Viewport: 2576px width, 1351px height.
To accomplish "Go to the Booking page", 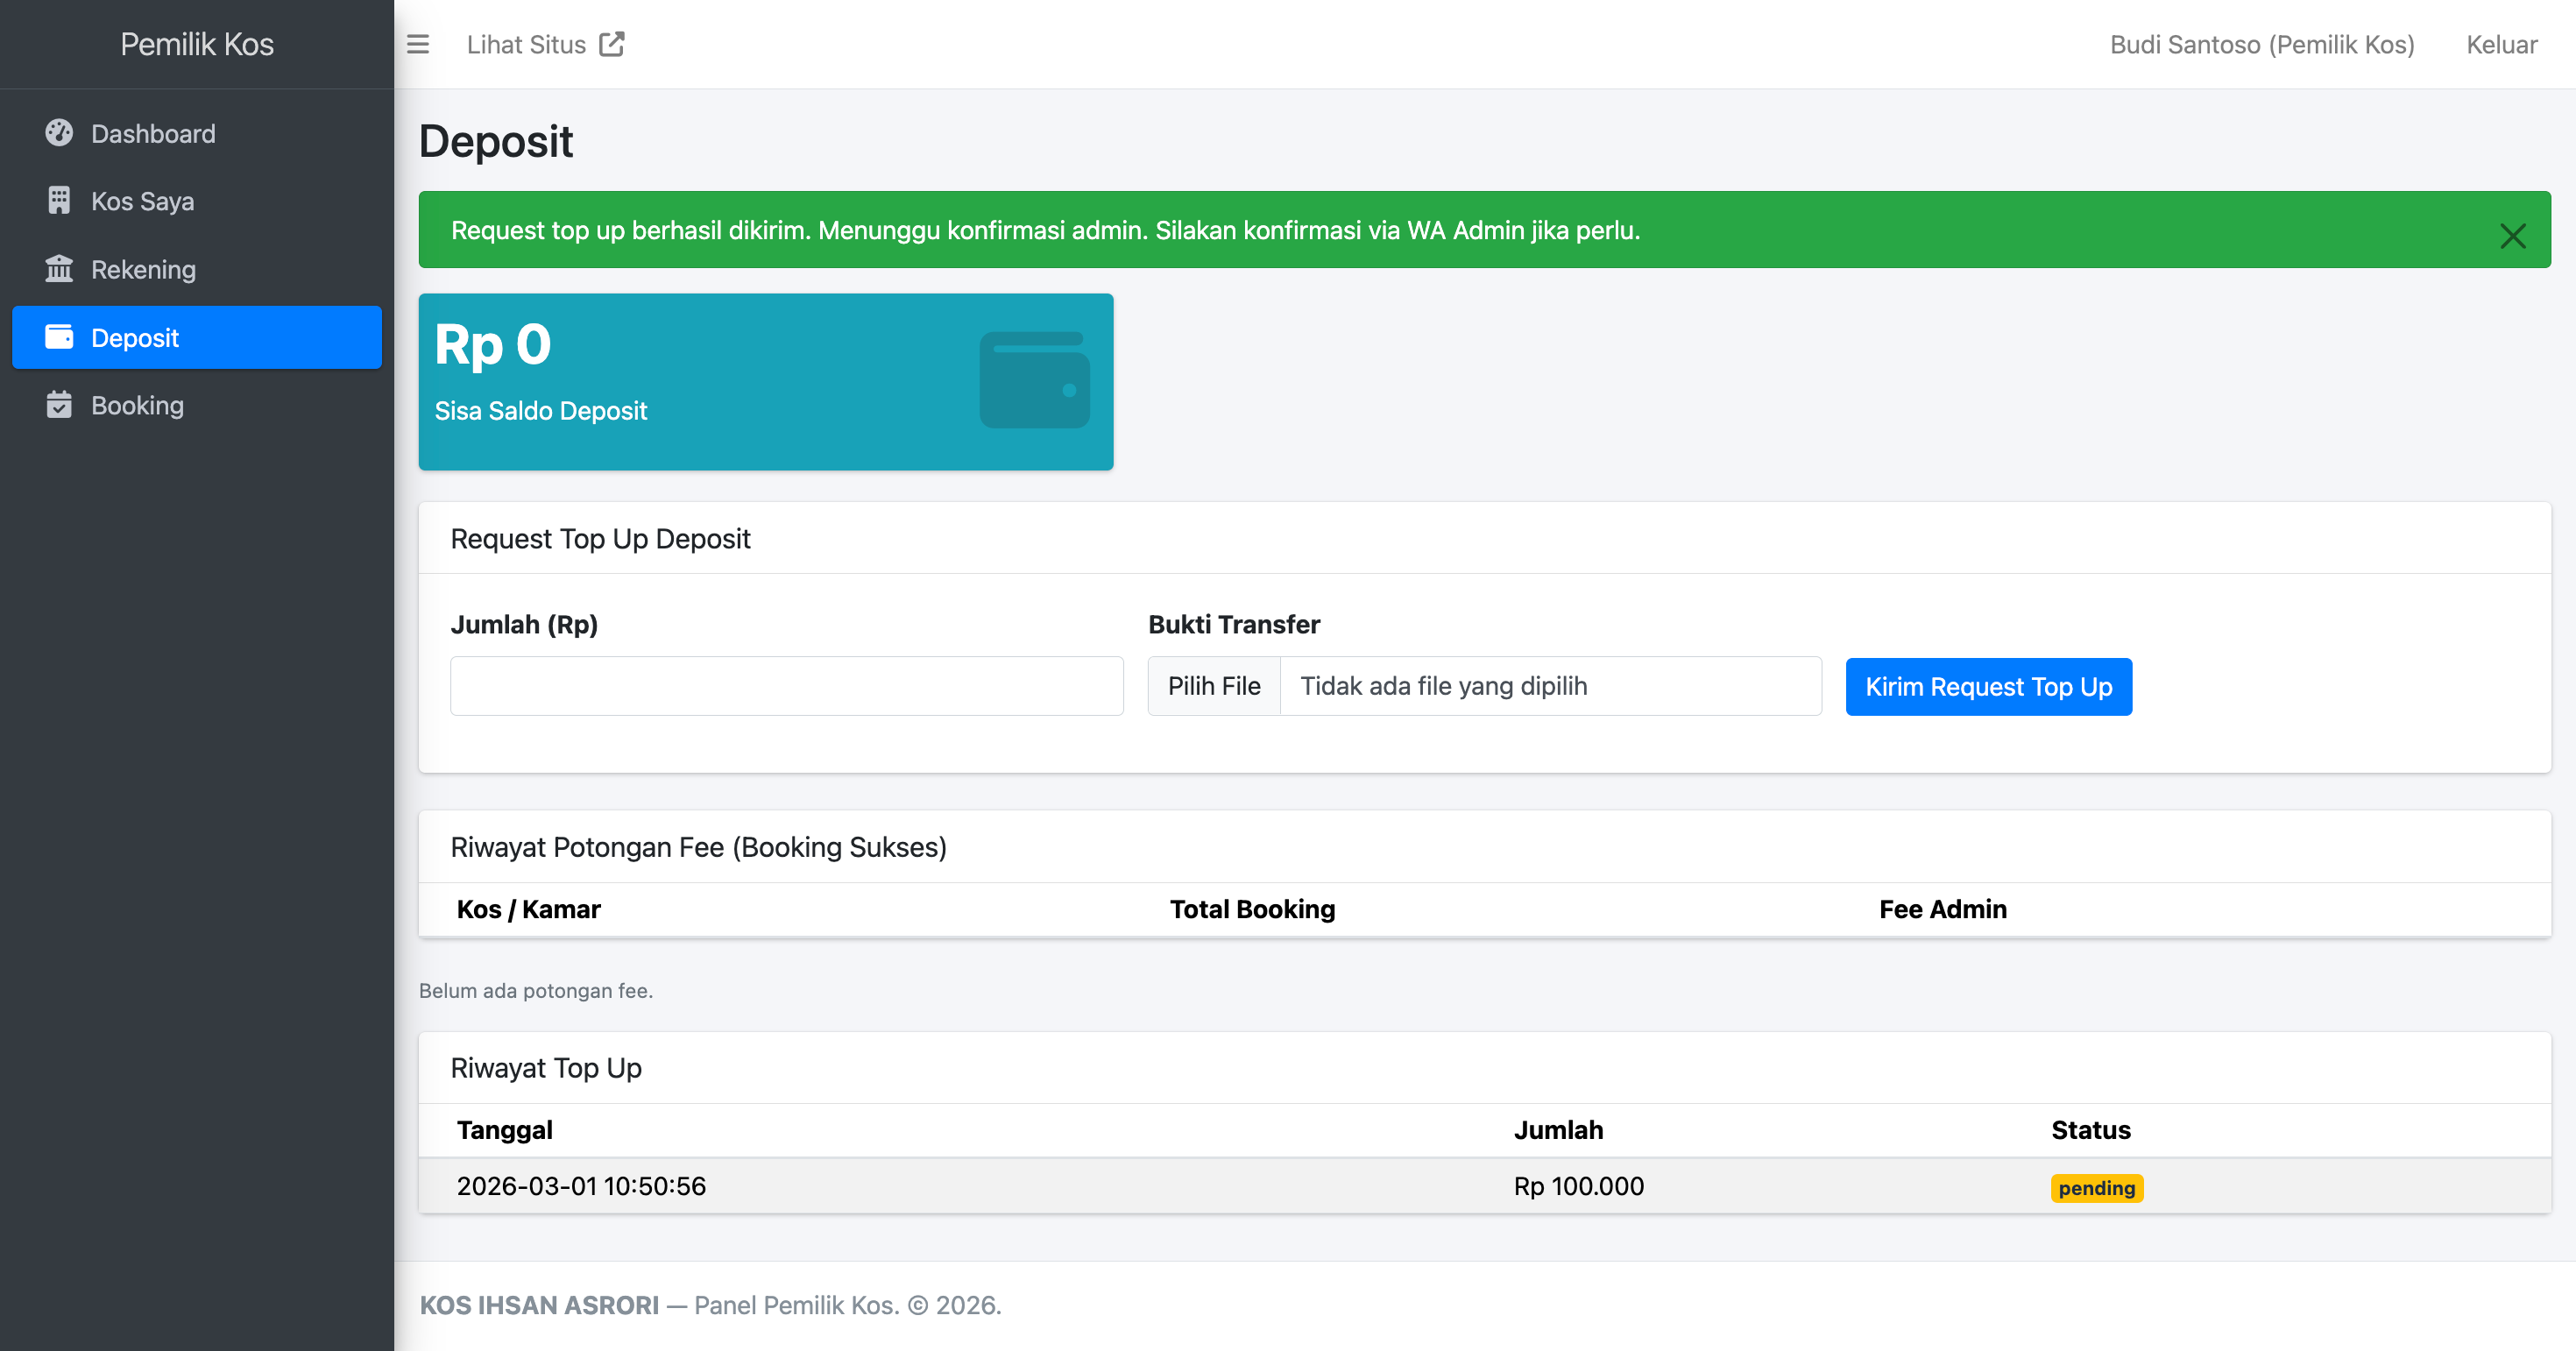I will pos(137,405).
